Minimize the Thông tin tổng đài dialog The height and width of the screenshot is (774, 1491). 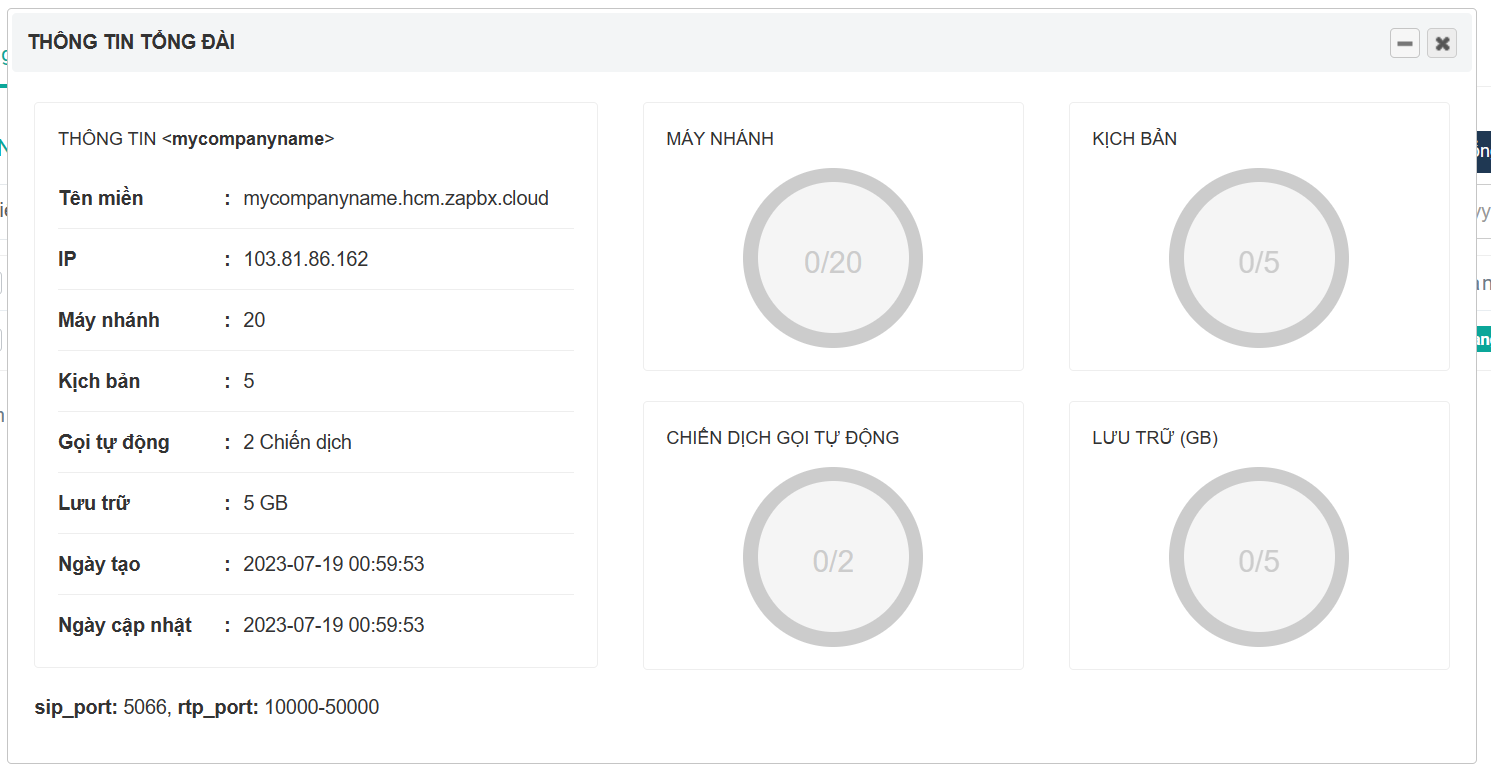coord(1404,43)
